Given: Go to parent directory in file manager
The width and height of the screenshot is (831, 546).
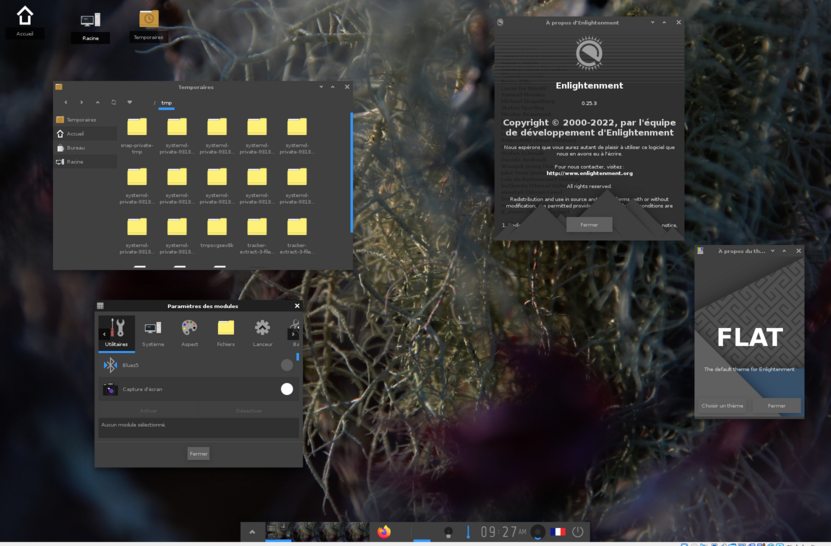Looking at the screenshot, I should pyautogui.click(x=98, y=102).
